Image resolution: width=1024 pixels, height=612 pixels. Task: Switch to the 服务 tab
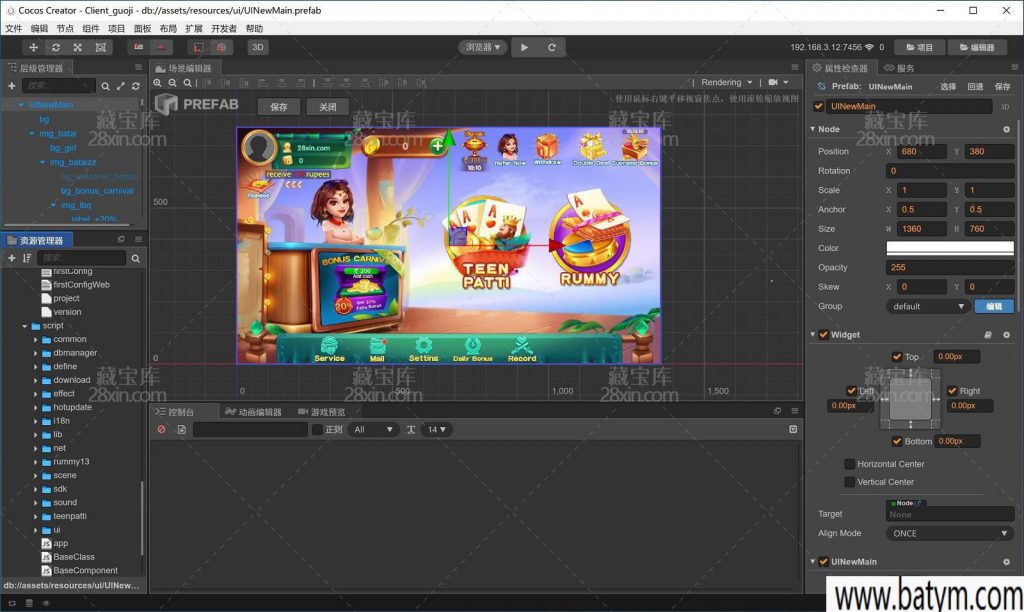click(899, 68)
